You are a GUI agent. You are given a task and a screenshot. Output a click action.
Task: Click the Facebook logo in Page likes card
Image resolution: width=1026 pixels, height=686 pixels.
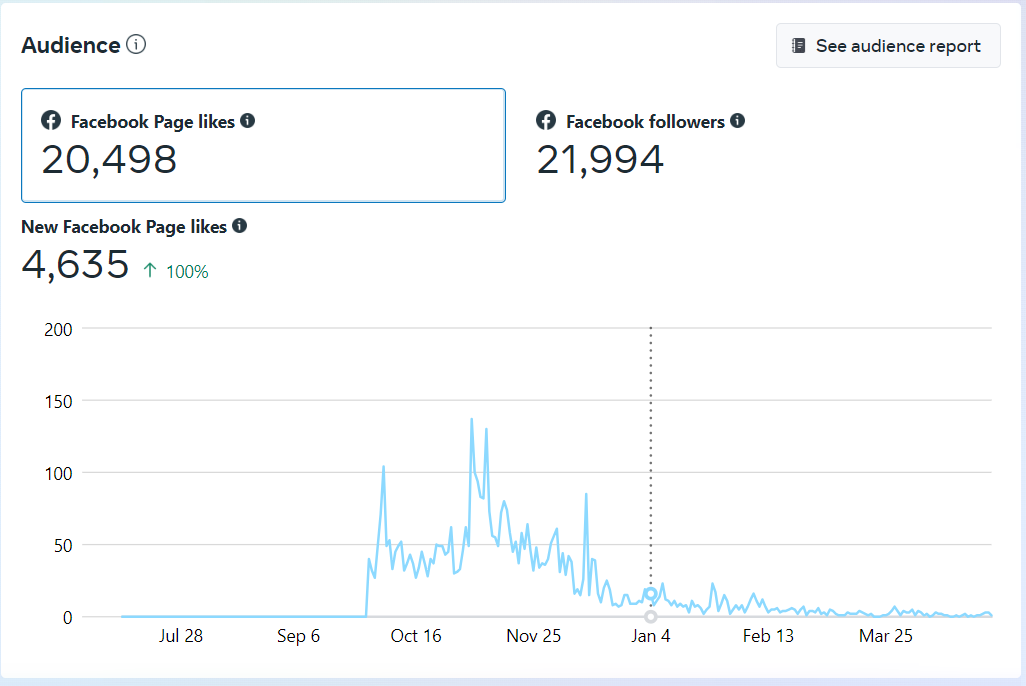tap(51, 121)
